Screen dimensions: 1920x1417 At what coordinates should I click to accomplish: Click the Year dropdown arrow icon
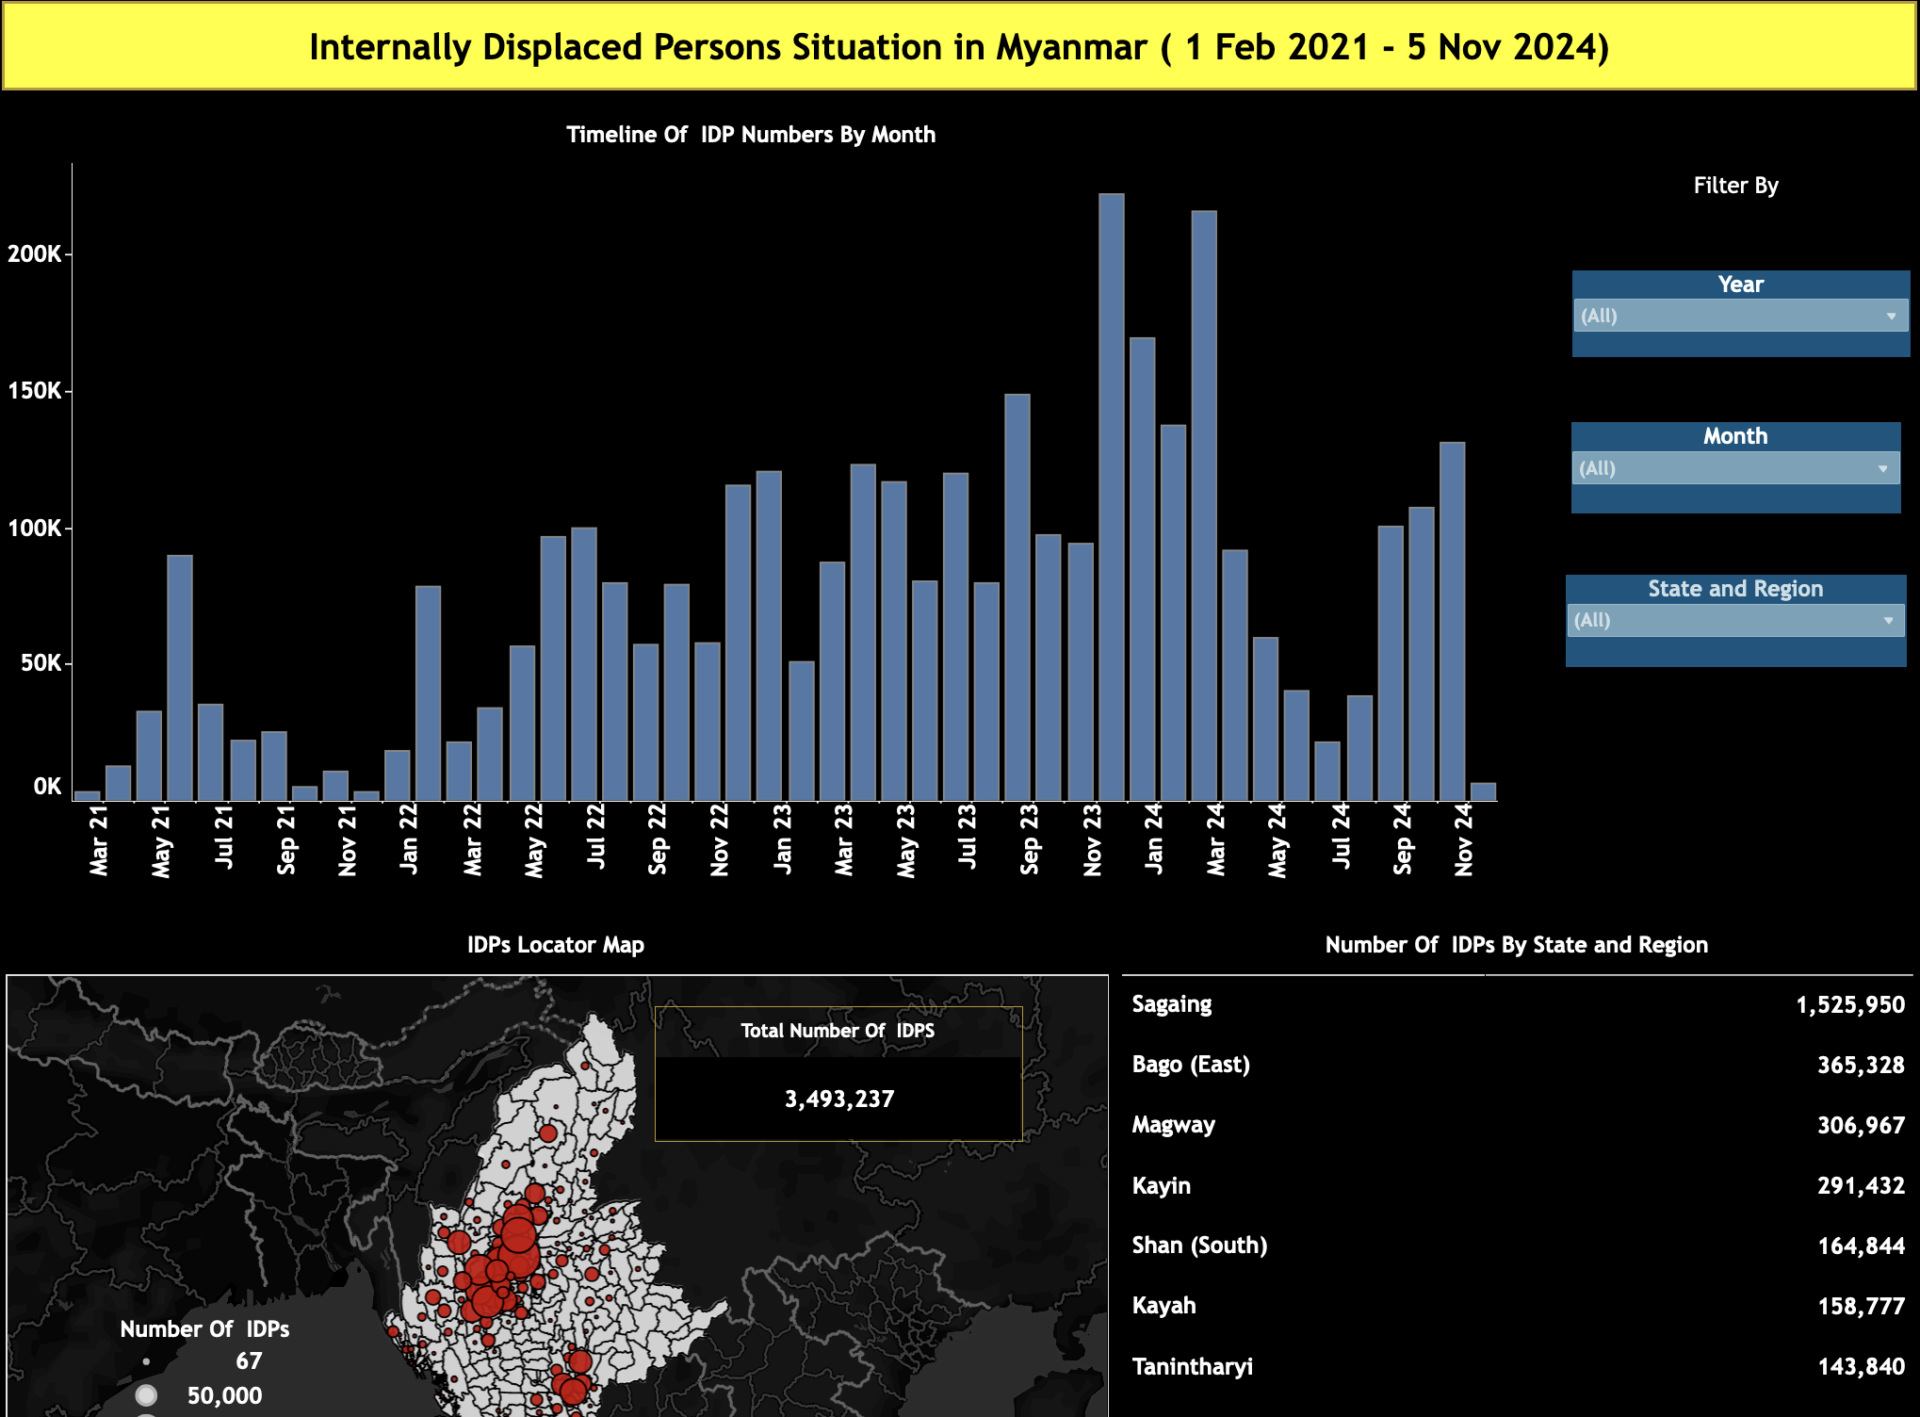[1891, 316]
